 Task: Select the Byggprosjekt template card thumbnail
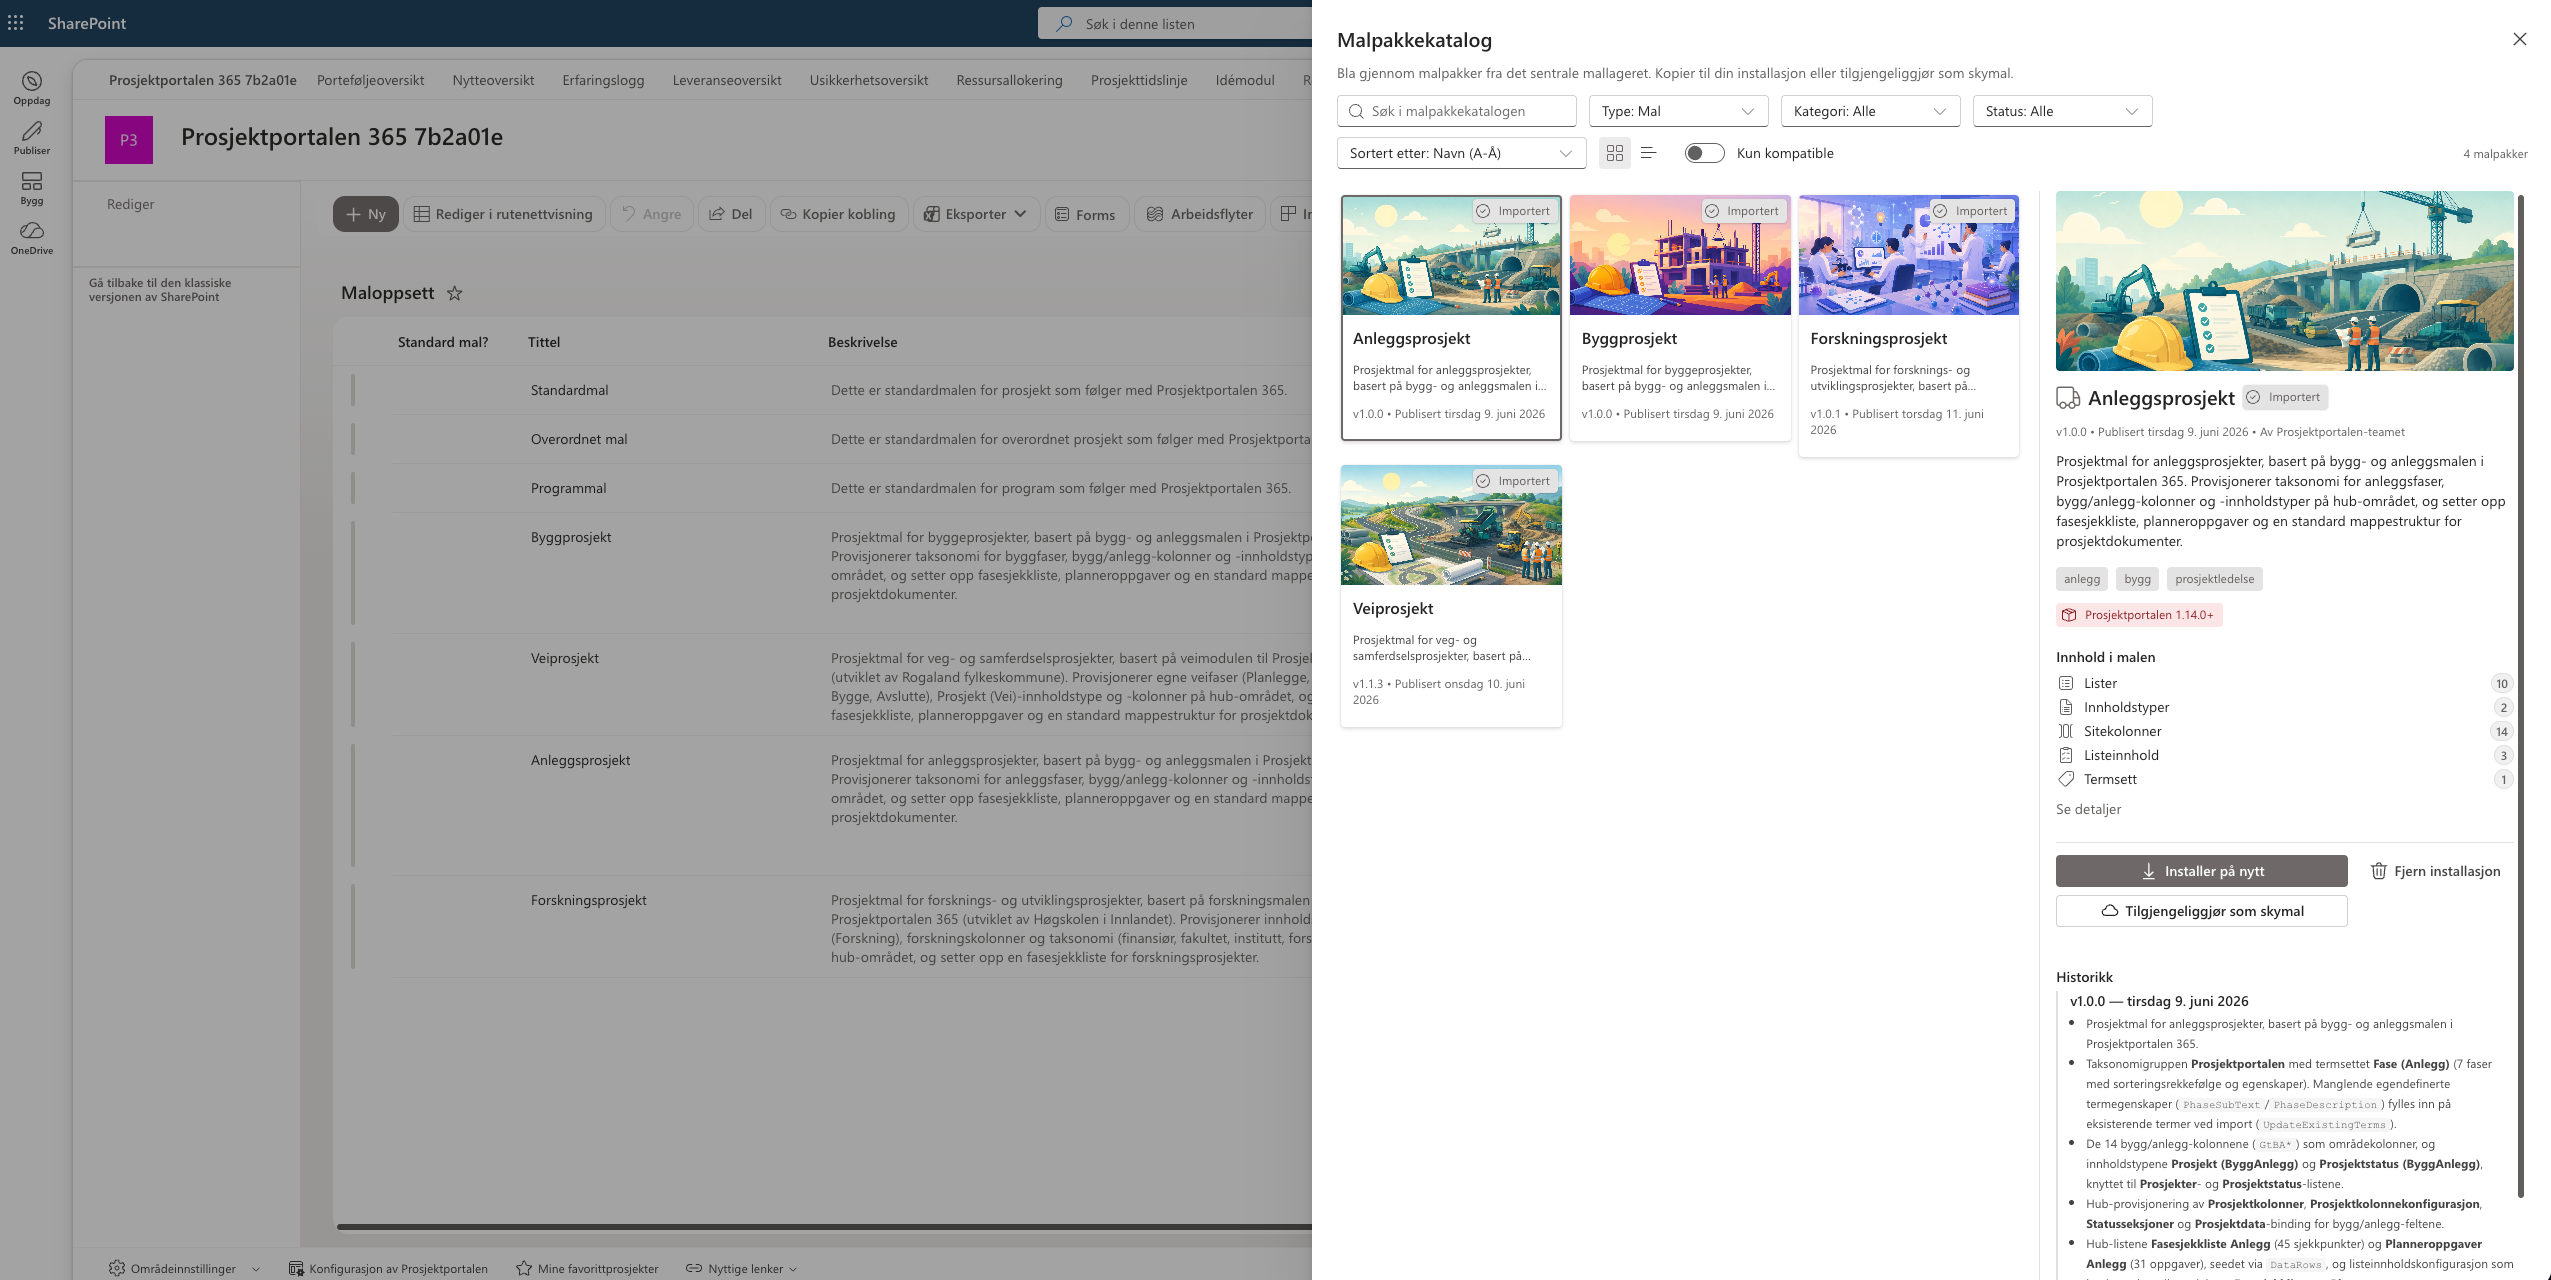tap(1680, 255)
